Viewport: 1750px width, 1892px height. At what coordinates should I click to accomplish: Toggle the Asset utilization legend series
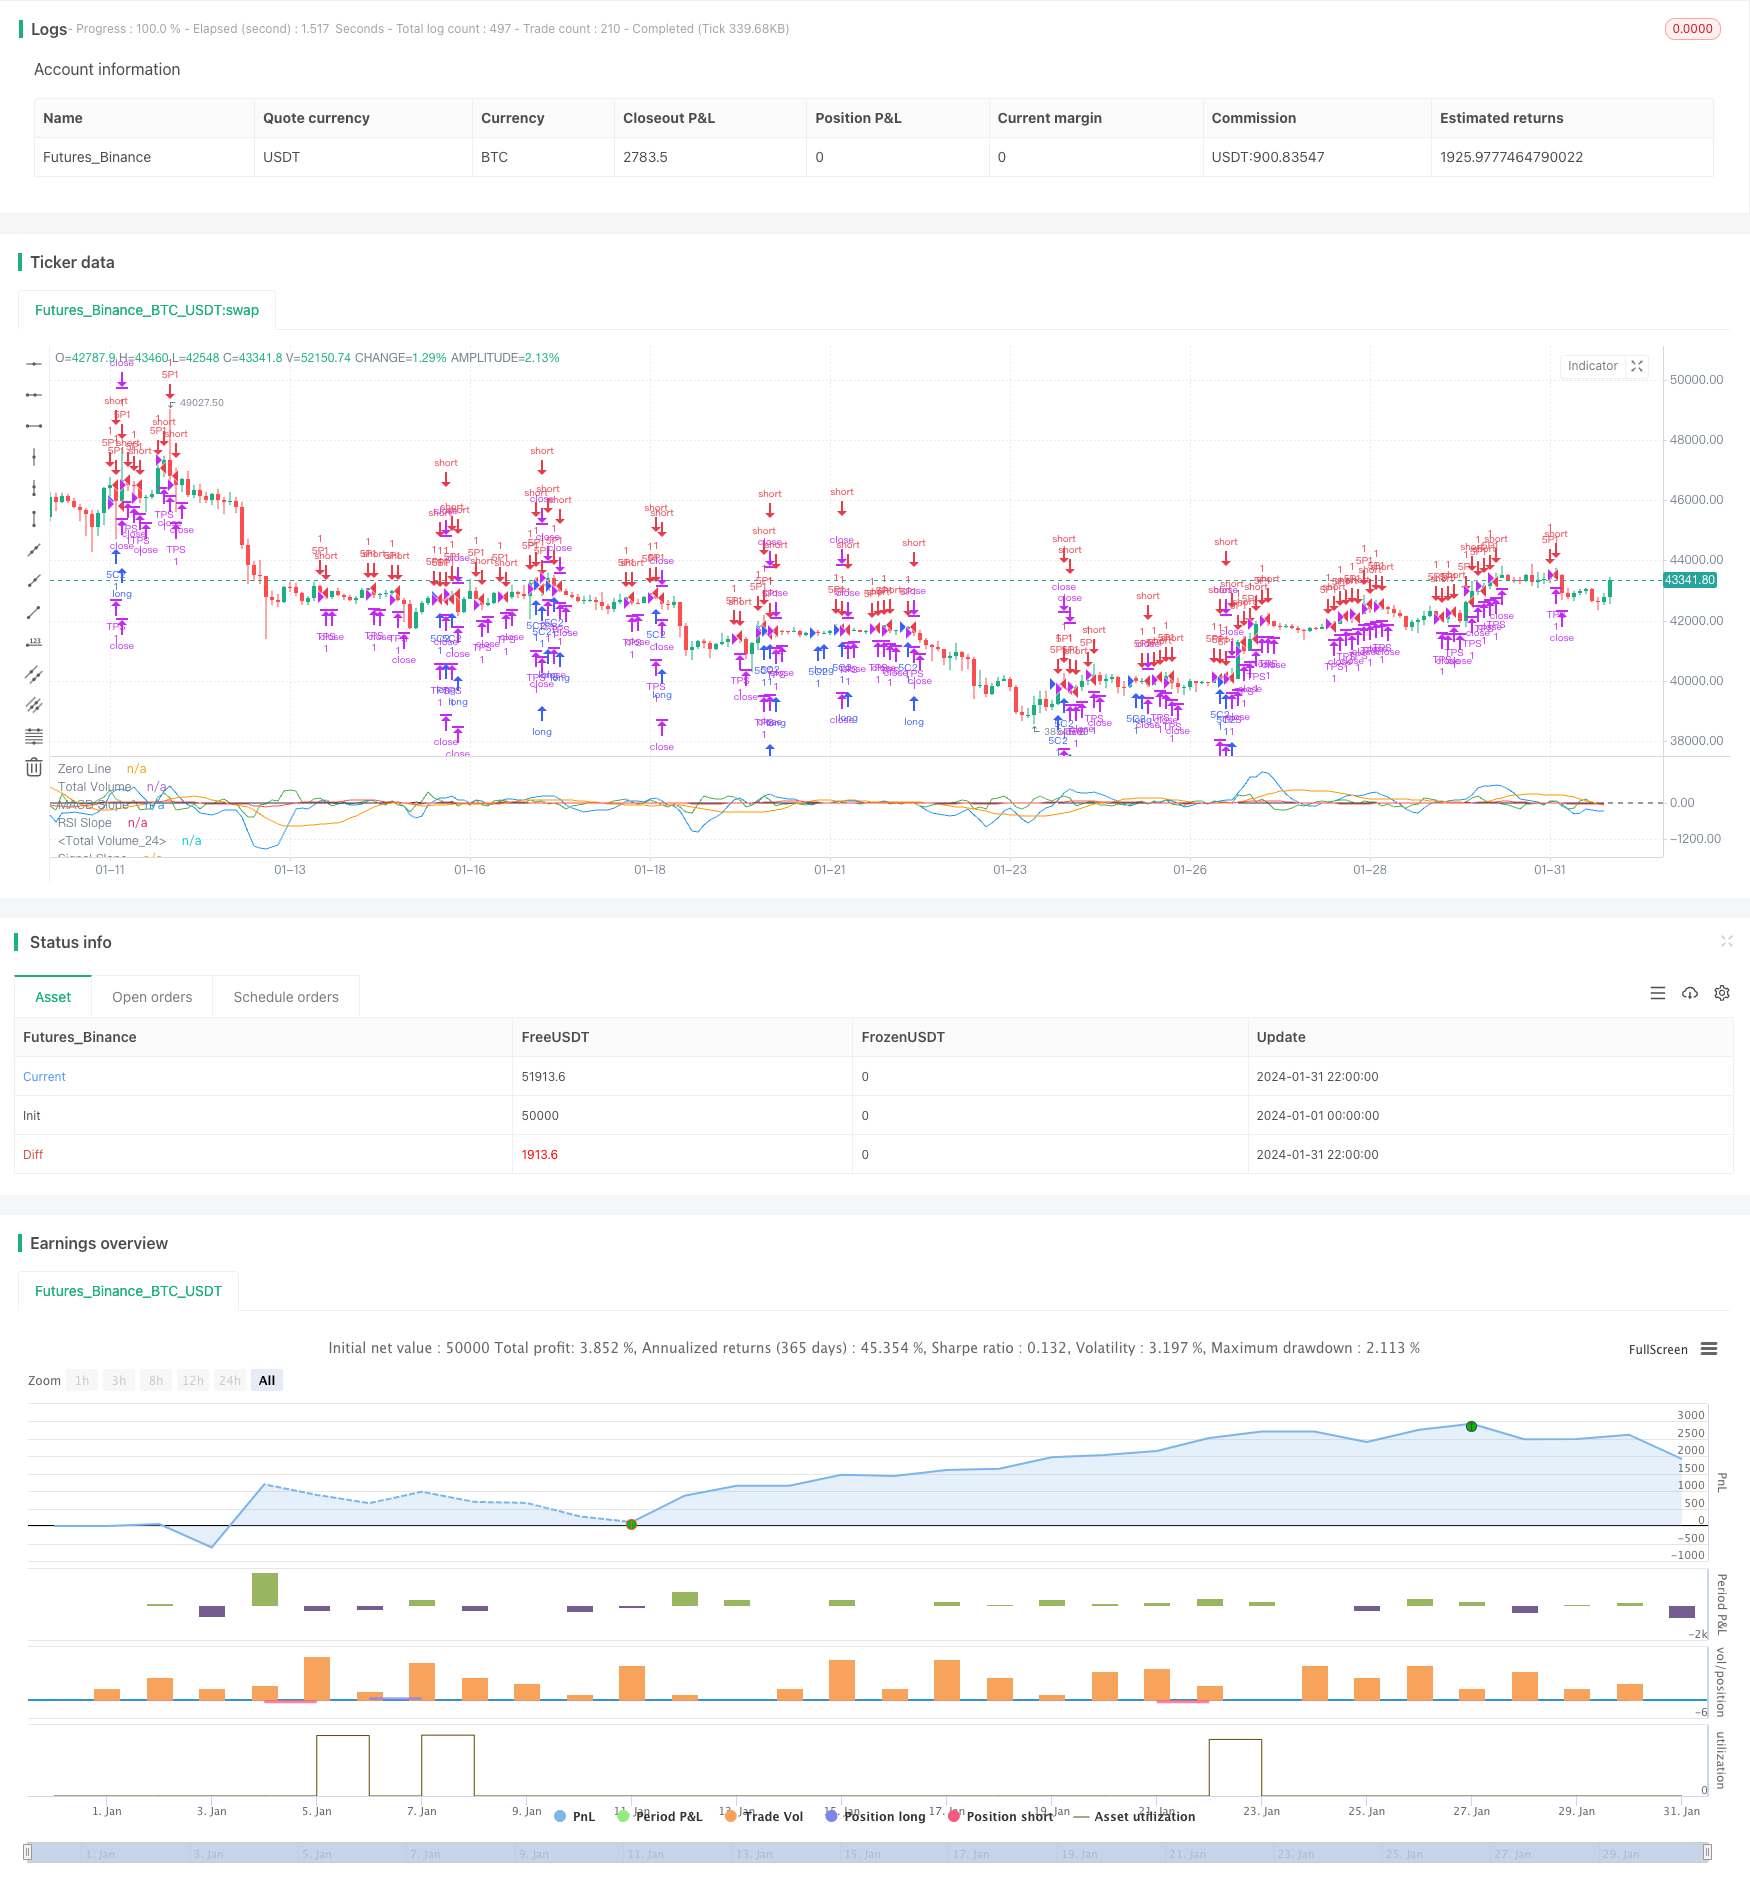[x=1135, y=1816]
